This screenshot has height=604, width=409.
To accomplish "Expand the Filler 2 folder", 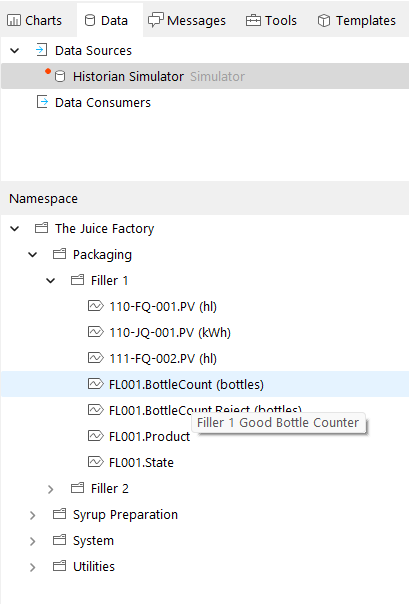I will pos(50,489).
